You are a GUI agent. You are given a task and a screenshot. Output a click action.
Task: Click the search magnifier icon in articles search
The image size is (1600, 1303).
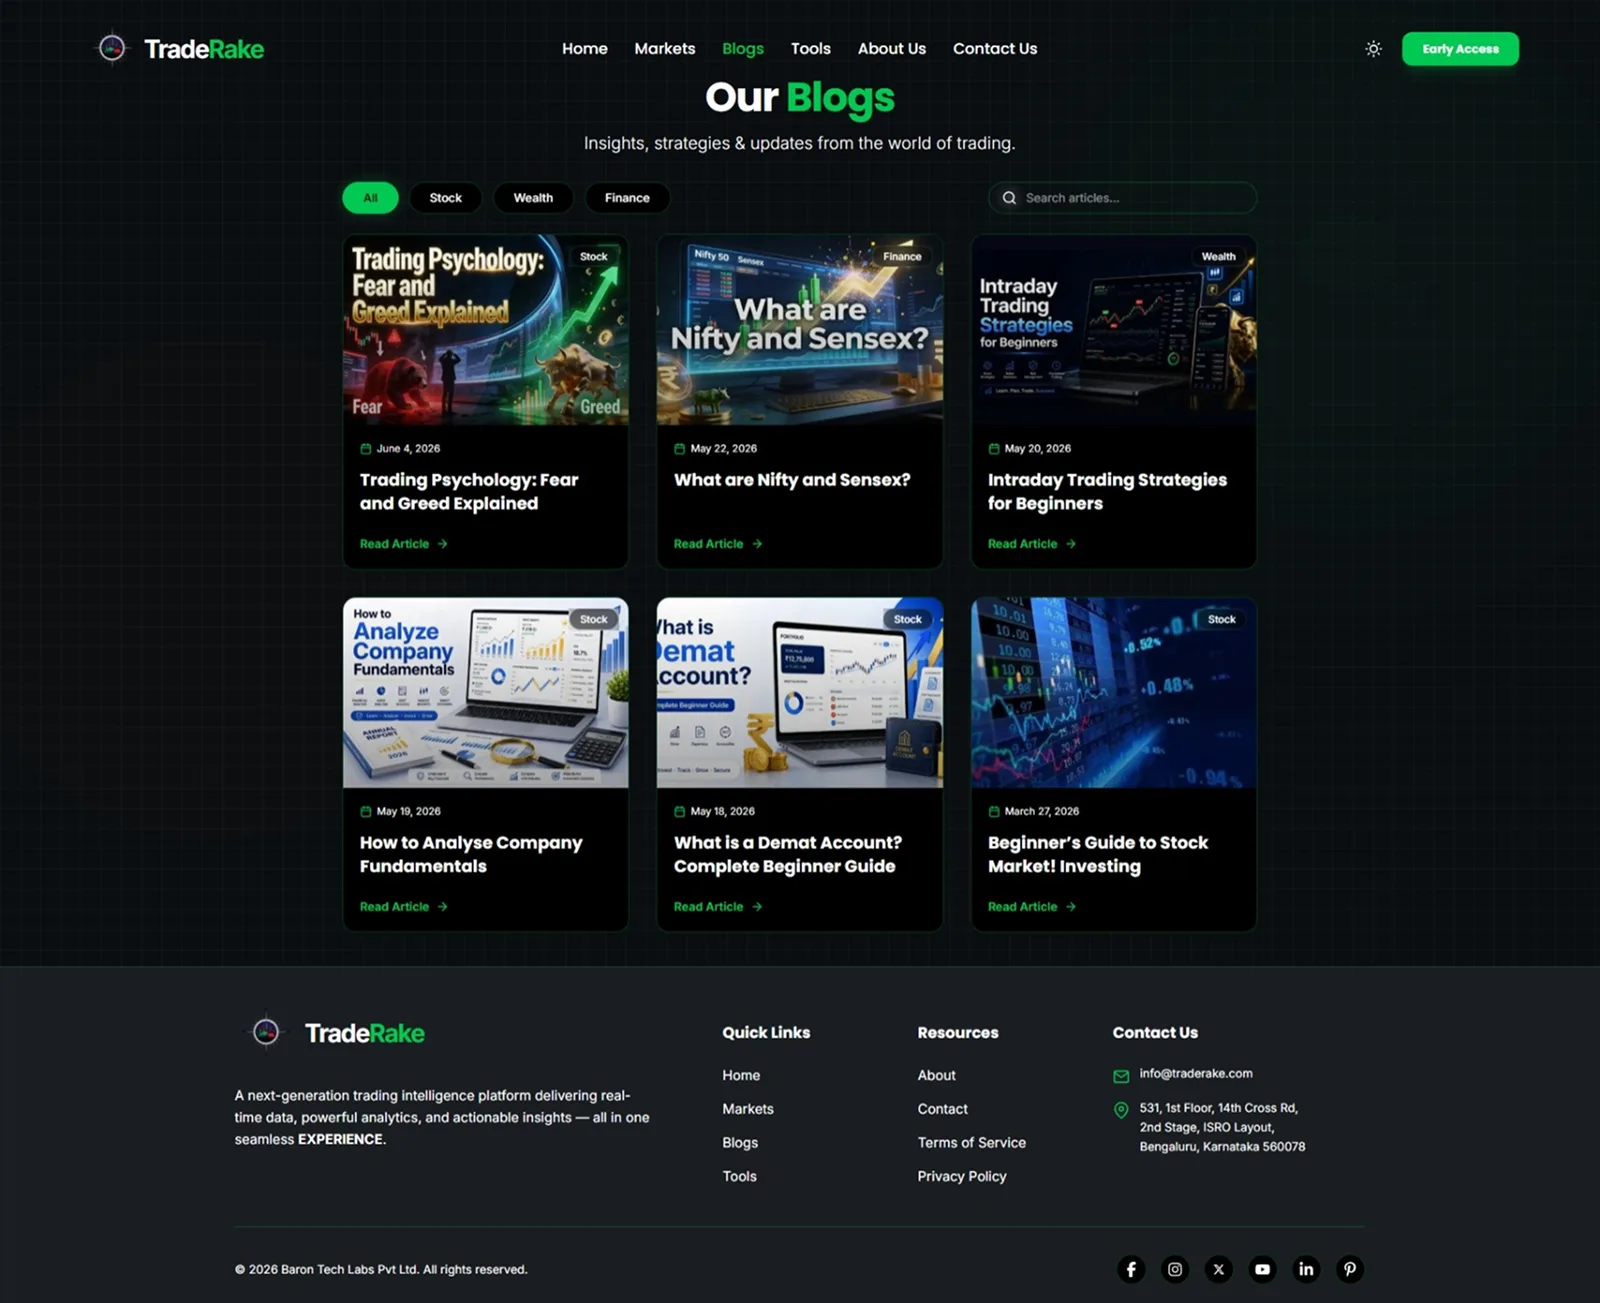tap(1009, 198)
